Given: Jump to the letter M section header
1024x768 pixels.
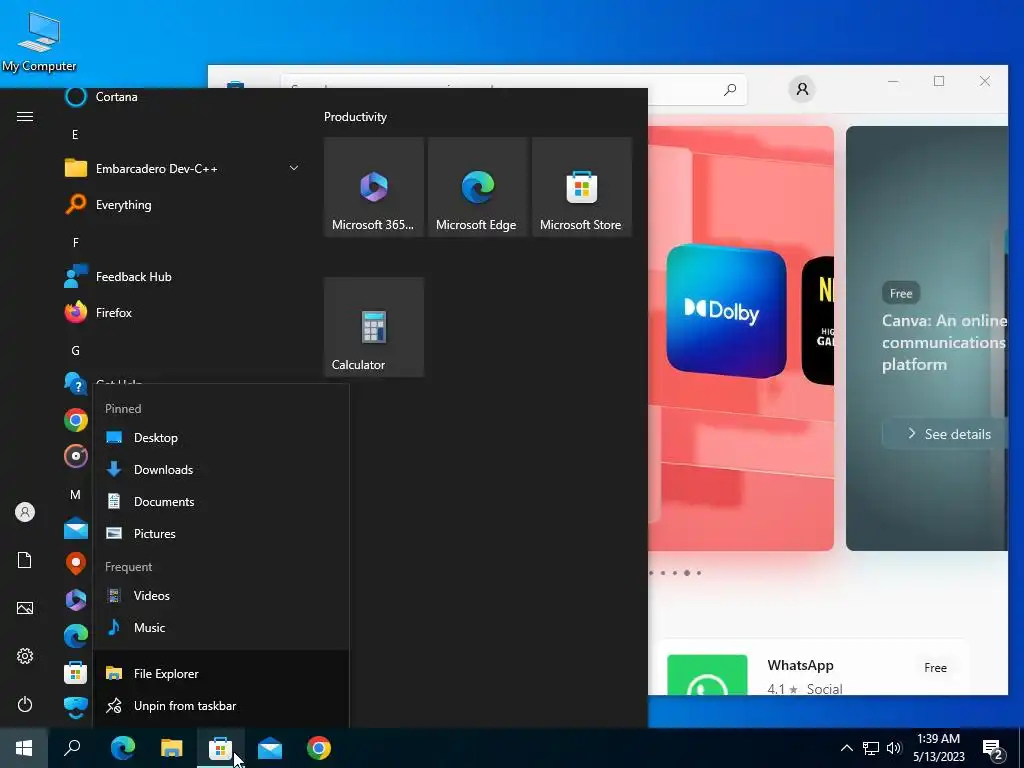Looking at the screenshot, I should (75, 495).
